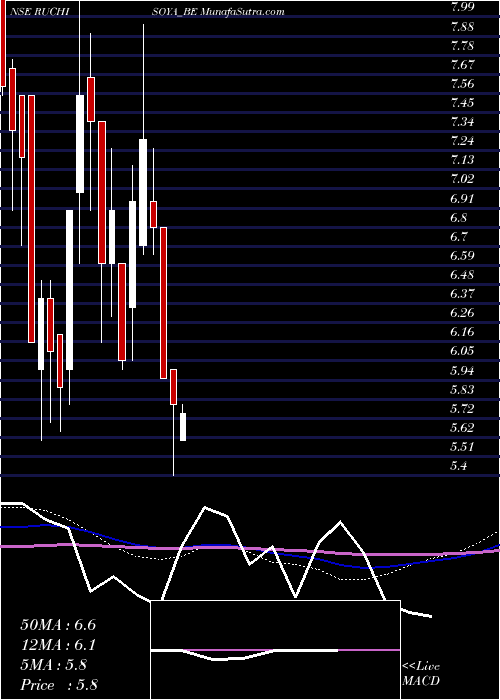This screenshot has height=700, width=500.
Task: Click the 7.56 price axis label
Action: [x=463, y=83]
